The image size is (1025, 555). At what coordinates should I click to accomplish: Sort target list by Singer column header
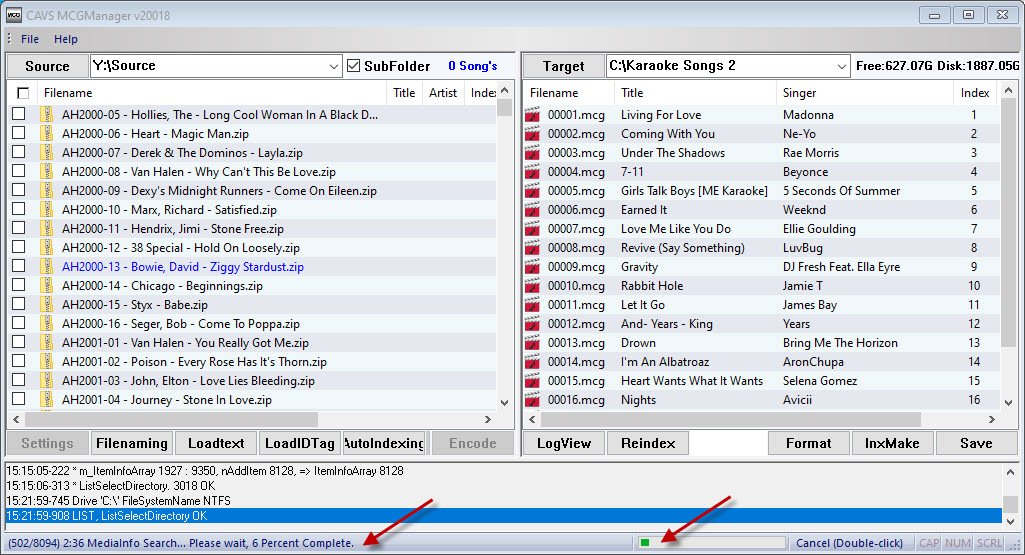point(864,93)
